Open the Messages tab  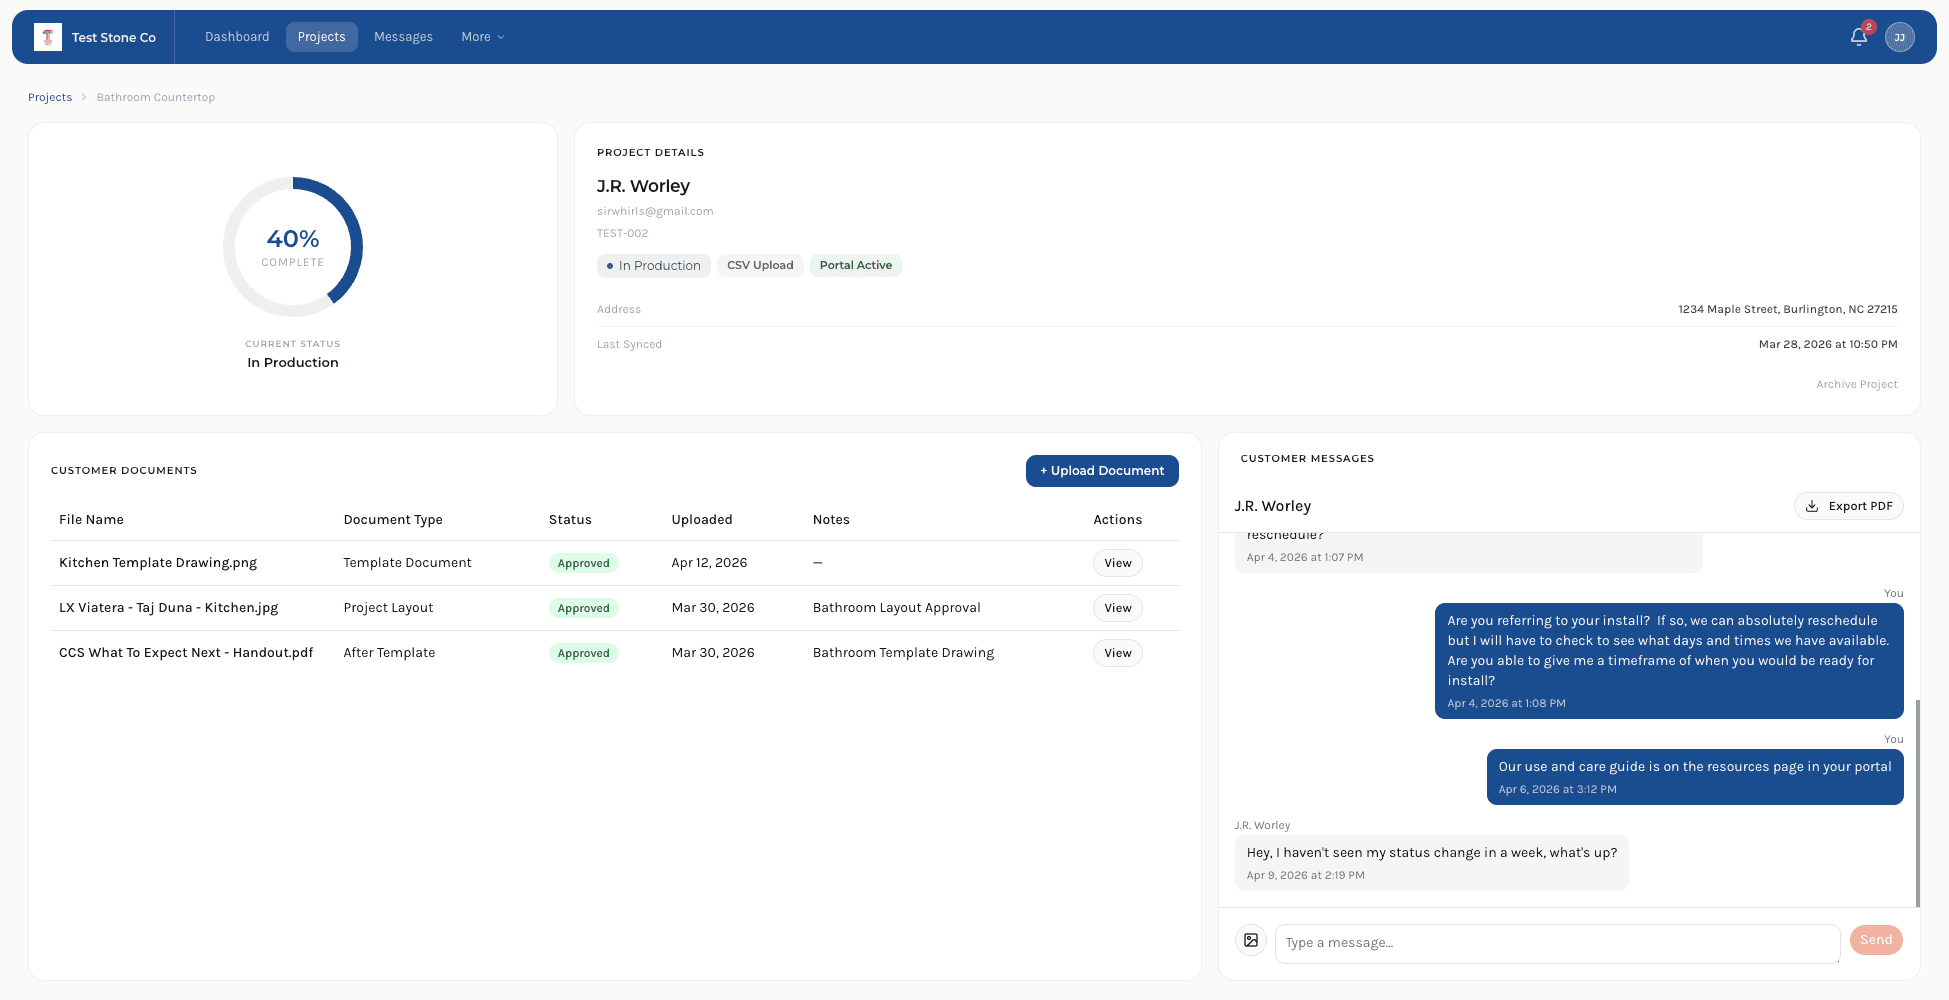[x=403, y=37]
